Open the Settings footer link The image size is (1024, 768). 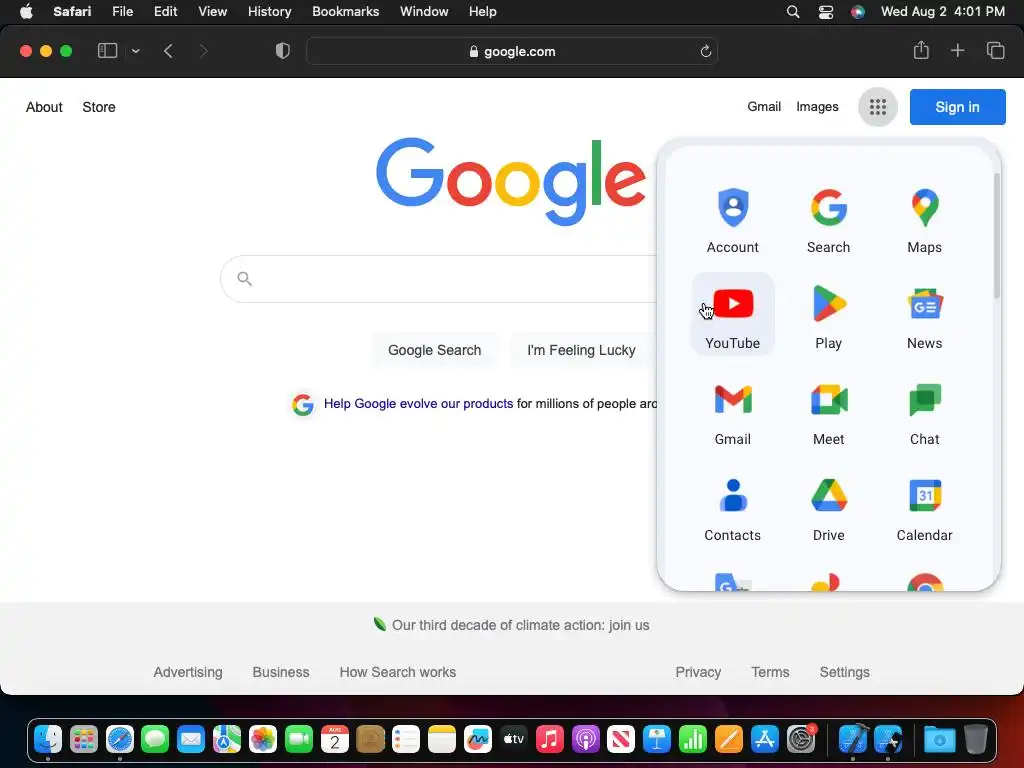click(x=844, y=672)
